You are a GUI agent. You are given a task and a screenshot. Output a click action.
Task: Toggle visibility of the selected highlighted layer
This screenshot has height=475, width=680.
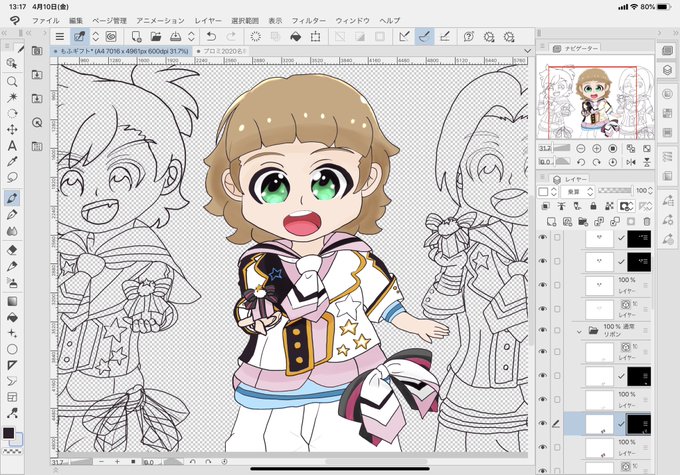[543, 423]
